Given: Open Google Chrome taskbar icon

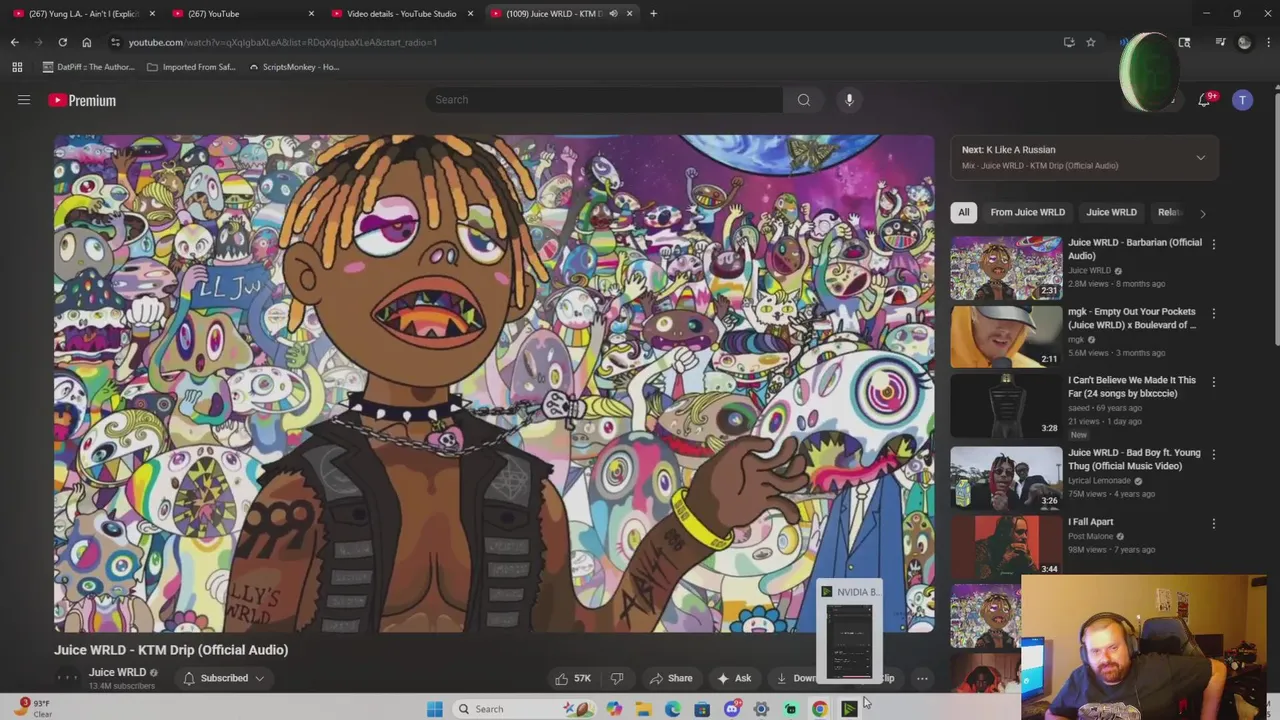Looking at the screenshot, I should click(820, 709).
